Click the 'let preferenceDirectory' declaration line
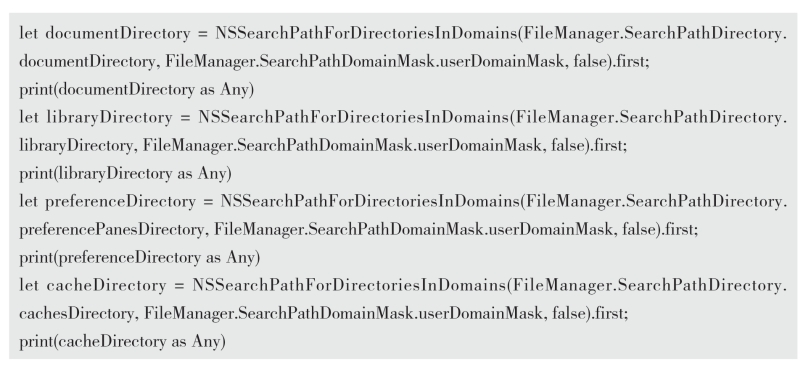Viewport: 811px width, 365px height. click(403, 202)
